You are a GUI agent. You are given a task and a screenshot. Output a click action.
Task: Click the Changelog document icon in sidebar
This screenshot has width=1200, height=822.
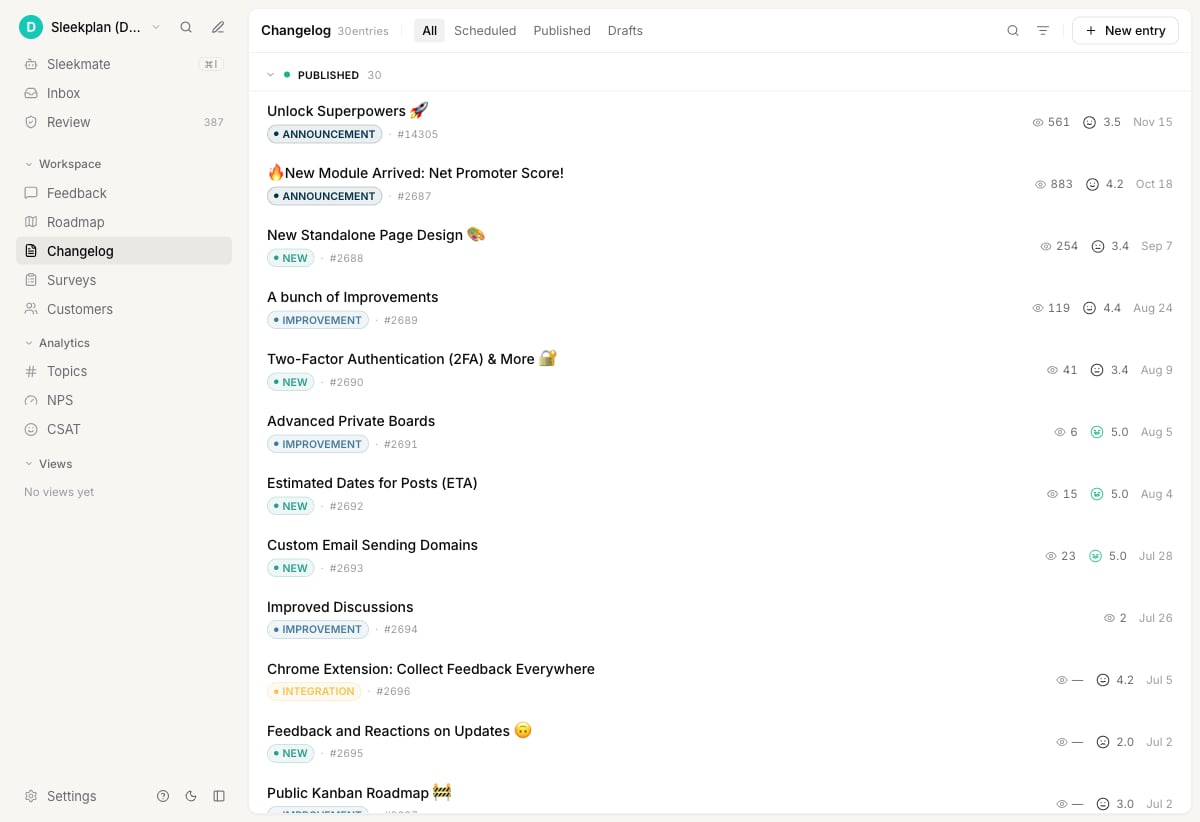tap(31, 251)
